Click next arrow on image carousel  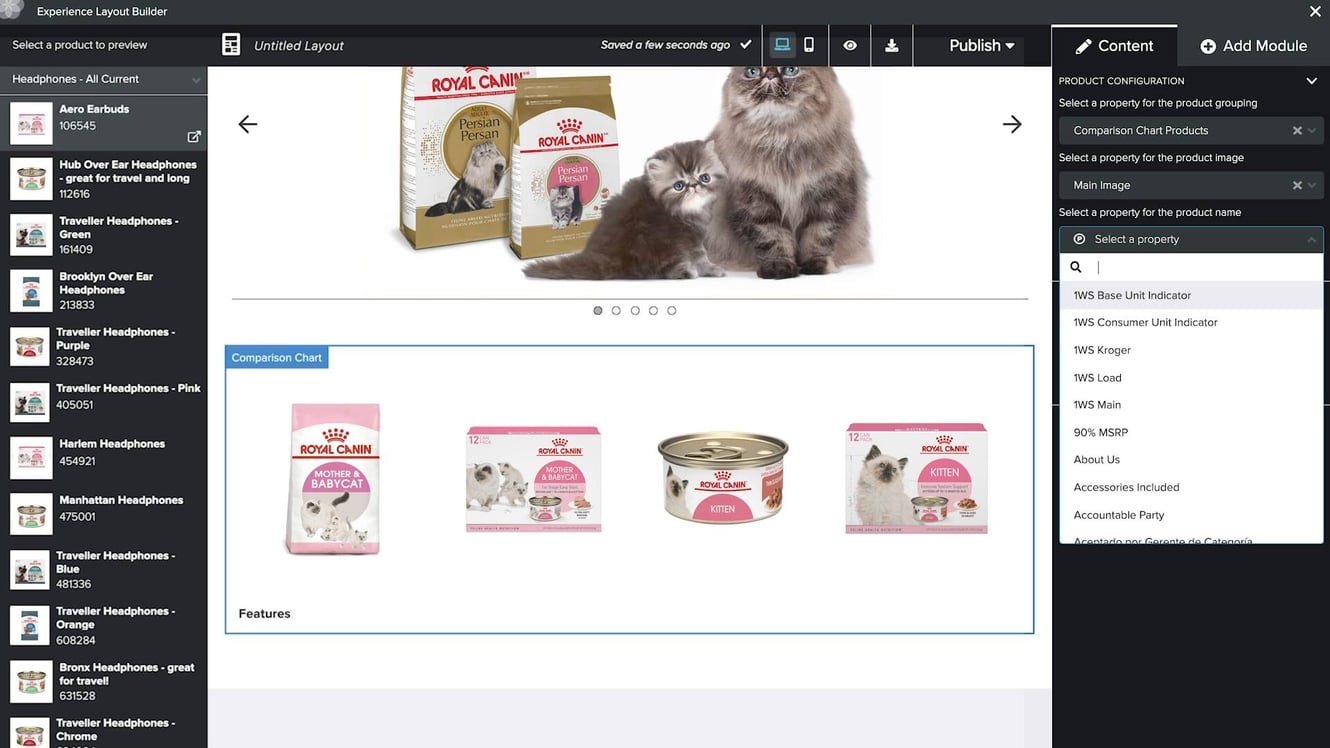(1012, 124)
